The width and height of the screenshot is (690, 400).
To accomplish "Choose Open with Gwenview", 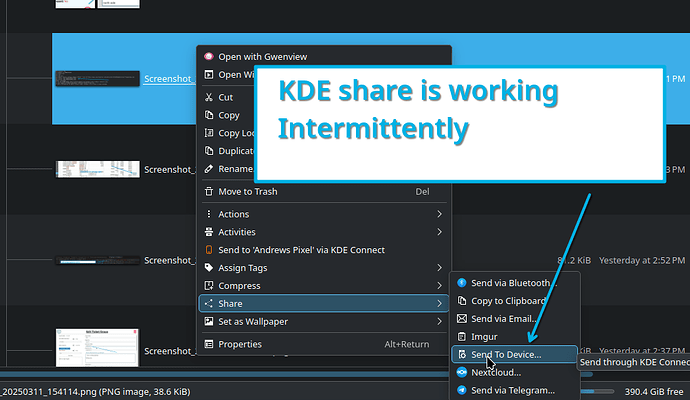I will point(324,56).
